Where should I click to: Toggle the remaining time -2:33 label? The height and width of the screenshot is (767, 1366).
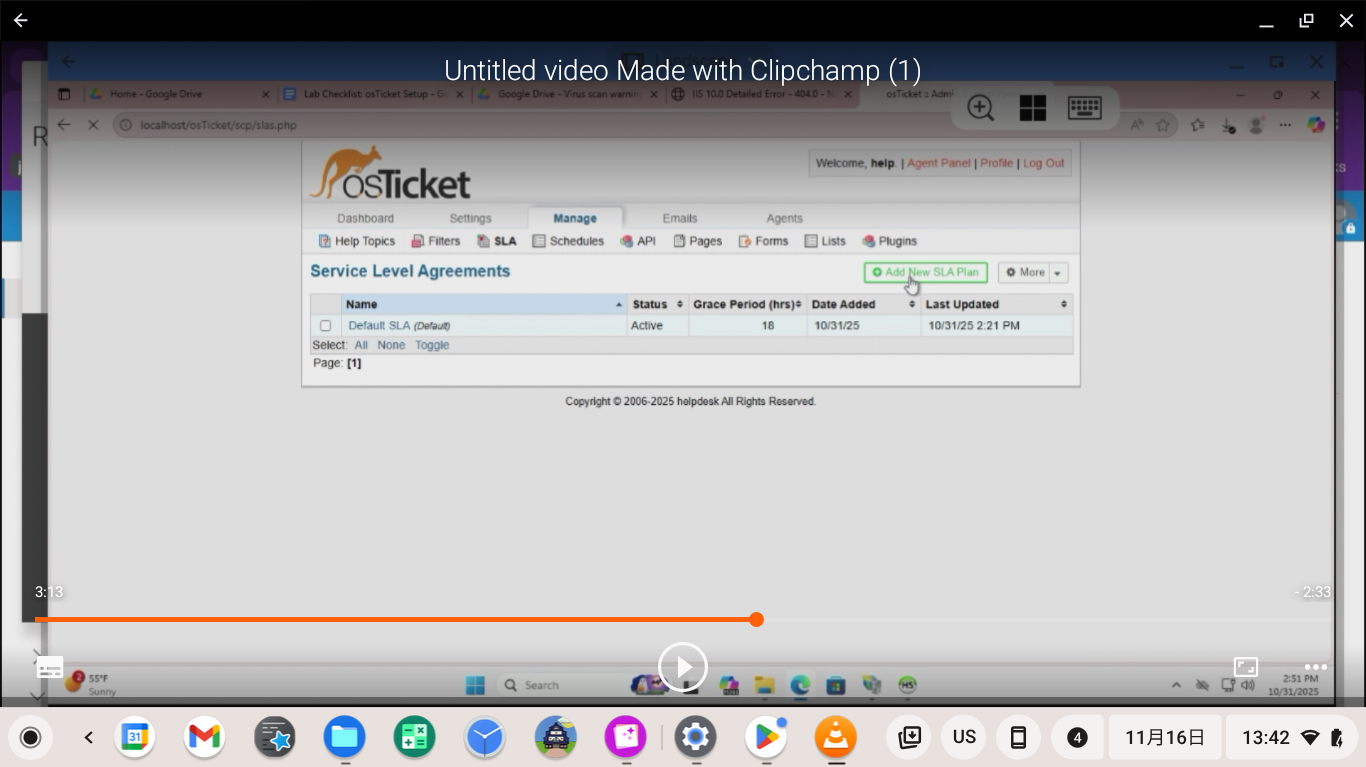(1313, 592)
